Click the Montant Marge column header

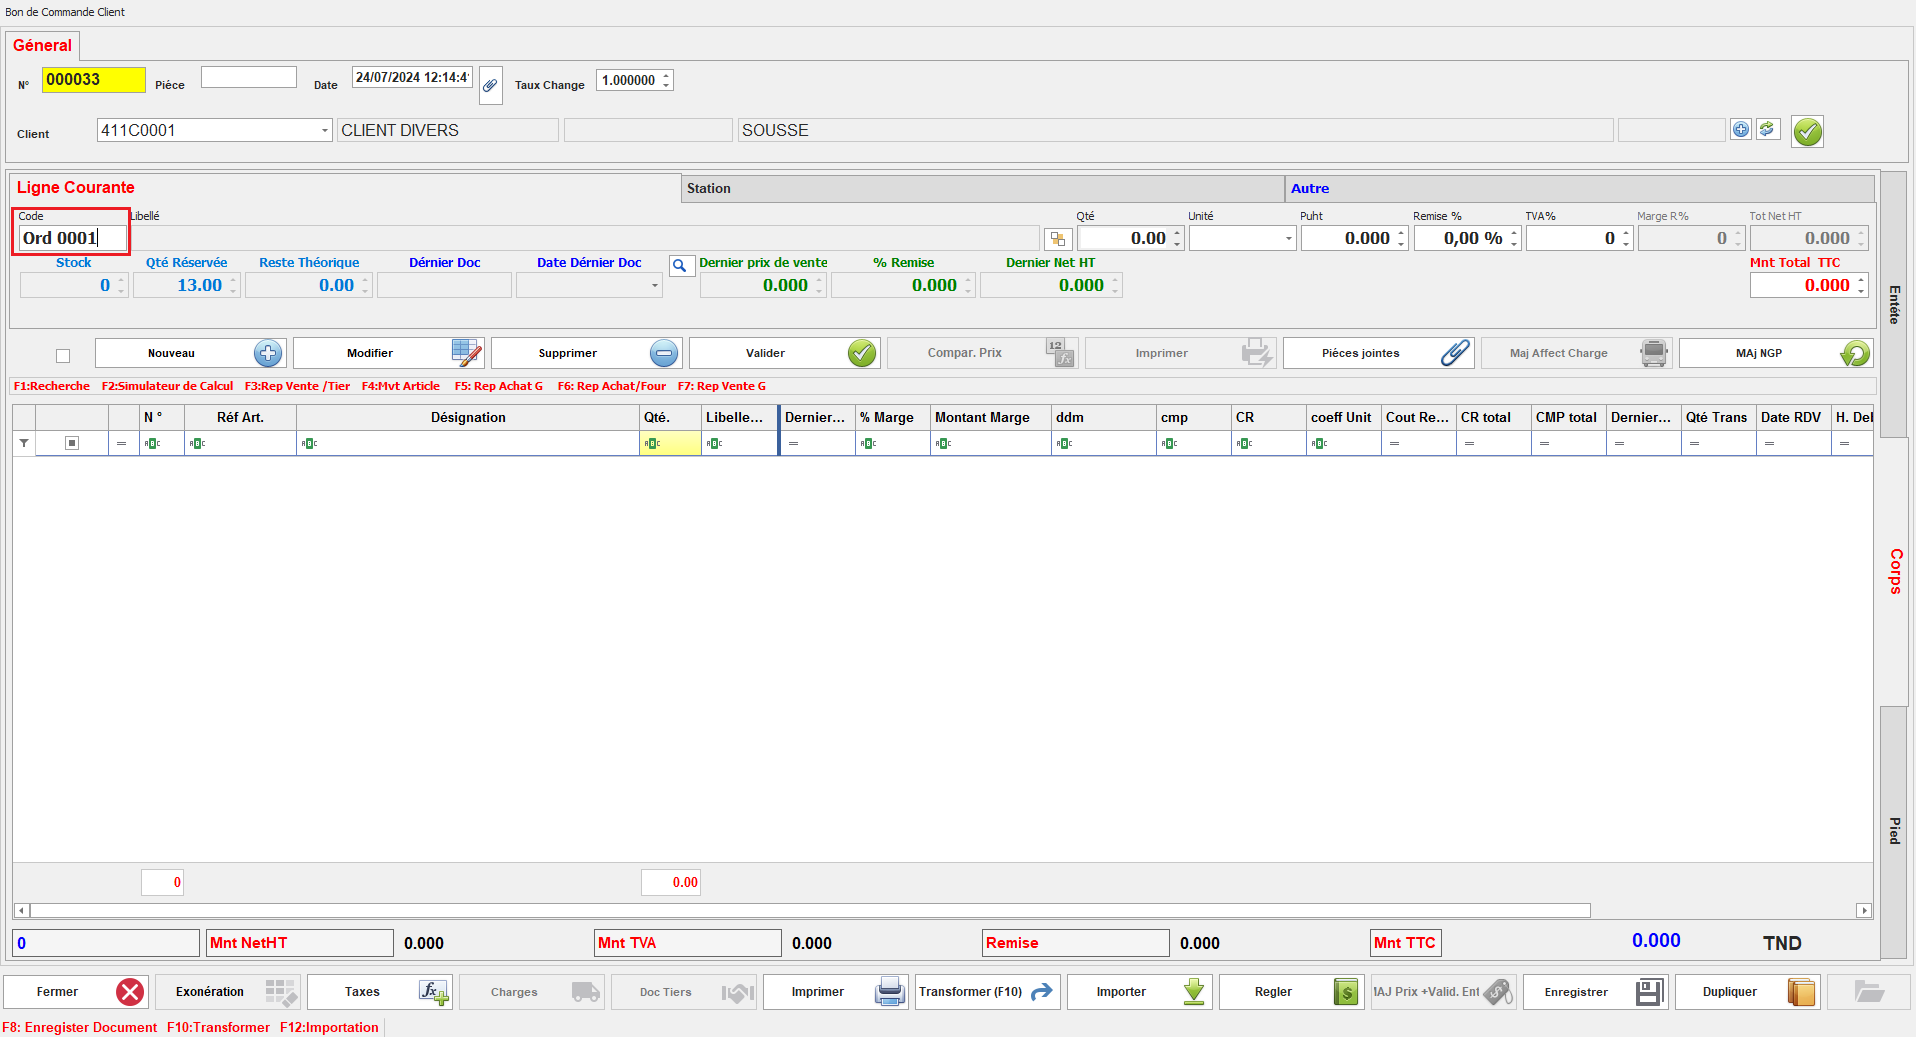click(991, 417)
